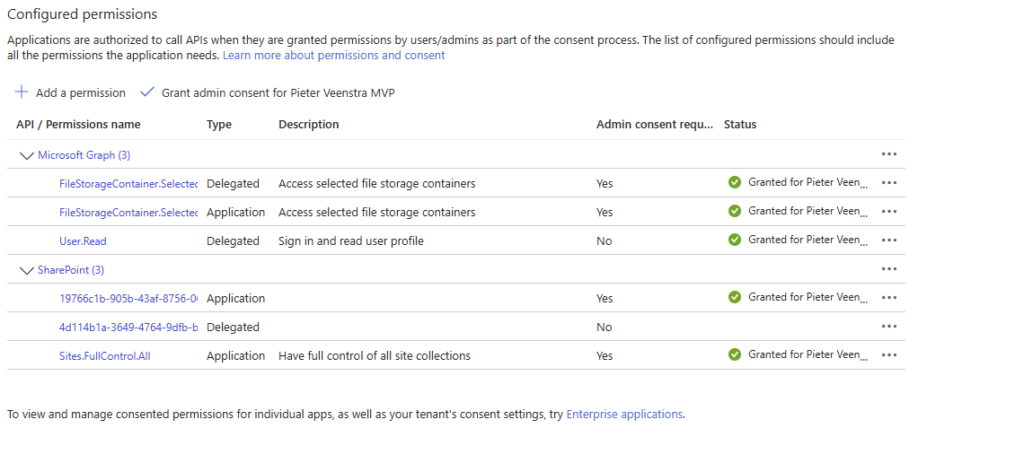Image resolution: width=1024 pixels, height=472 pixels.
Task: Click 'Yes' admin consent in Sites.FullControl.All row
Action: click(605, 356)
